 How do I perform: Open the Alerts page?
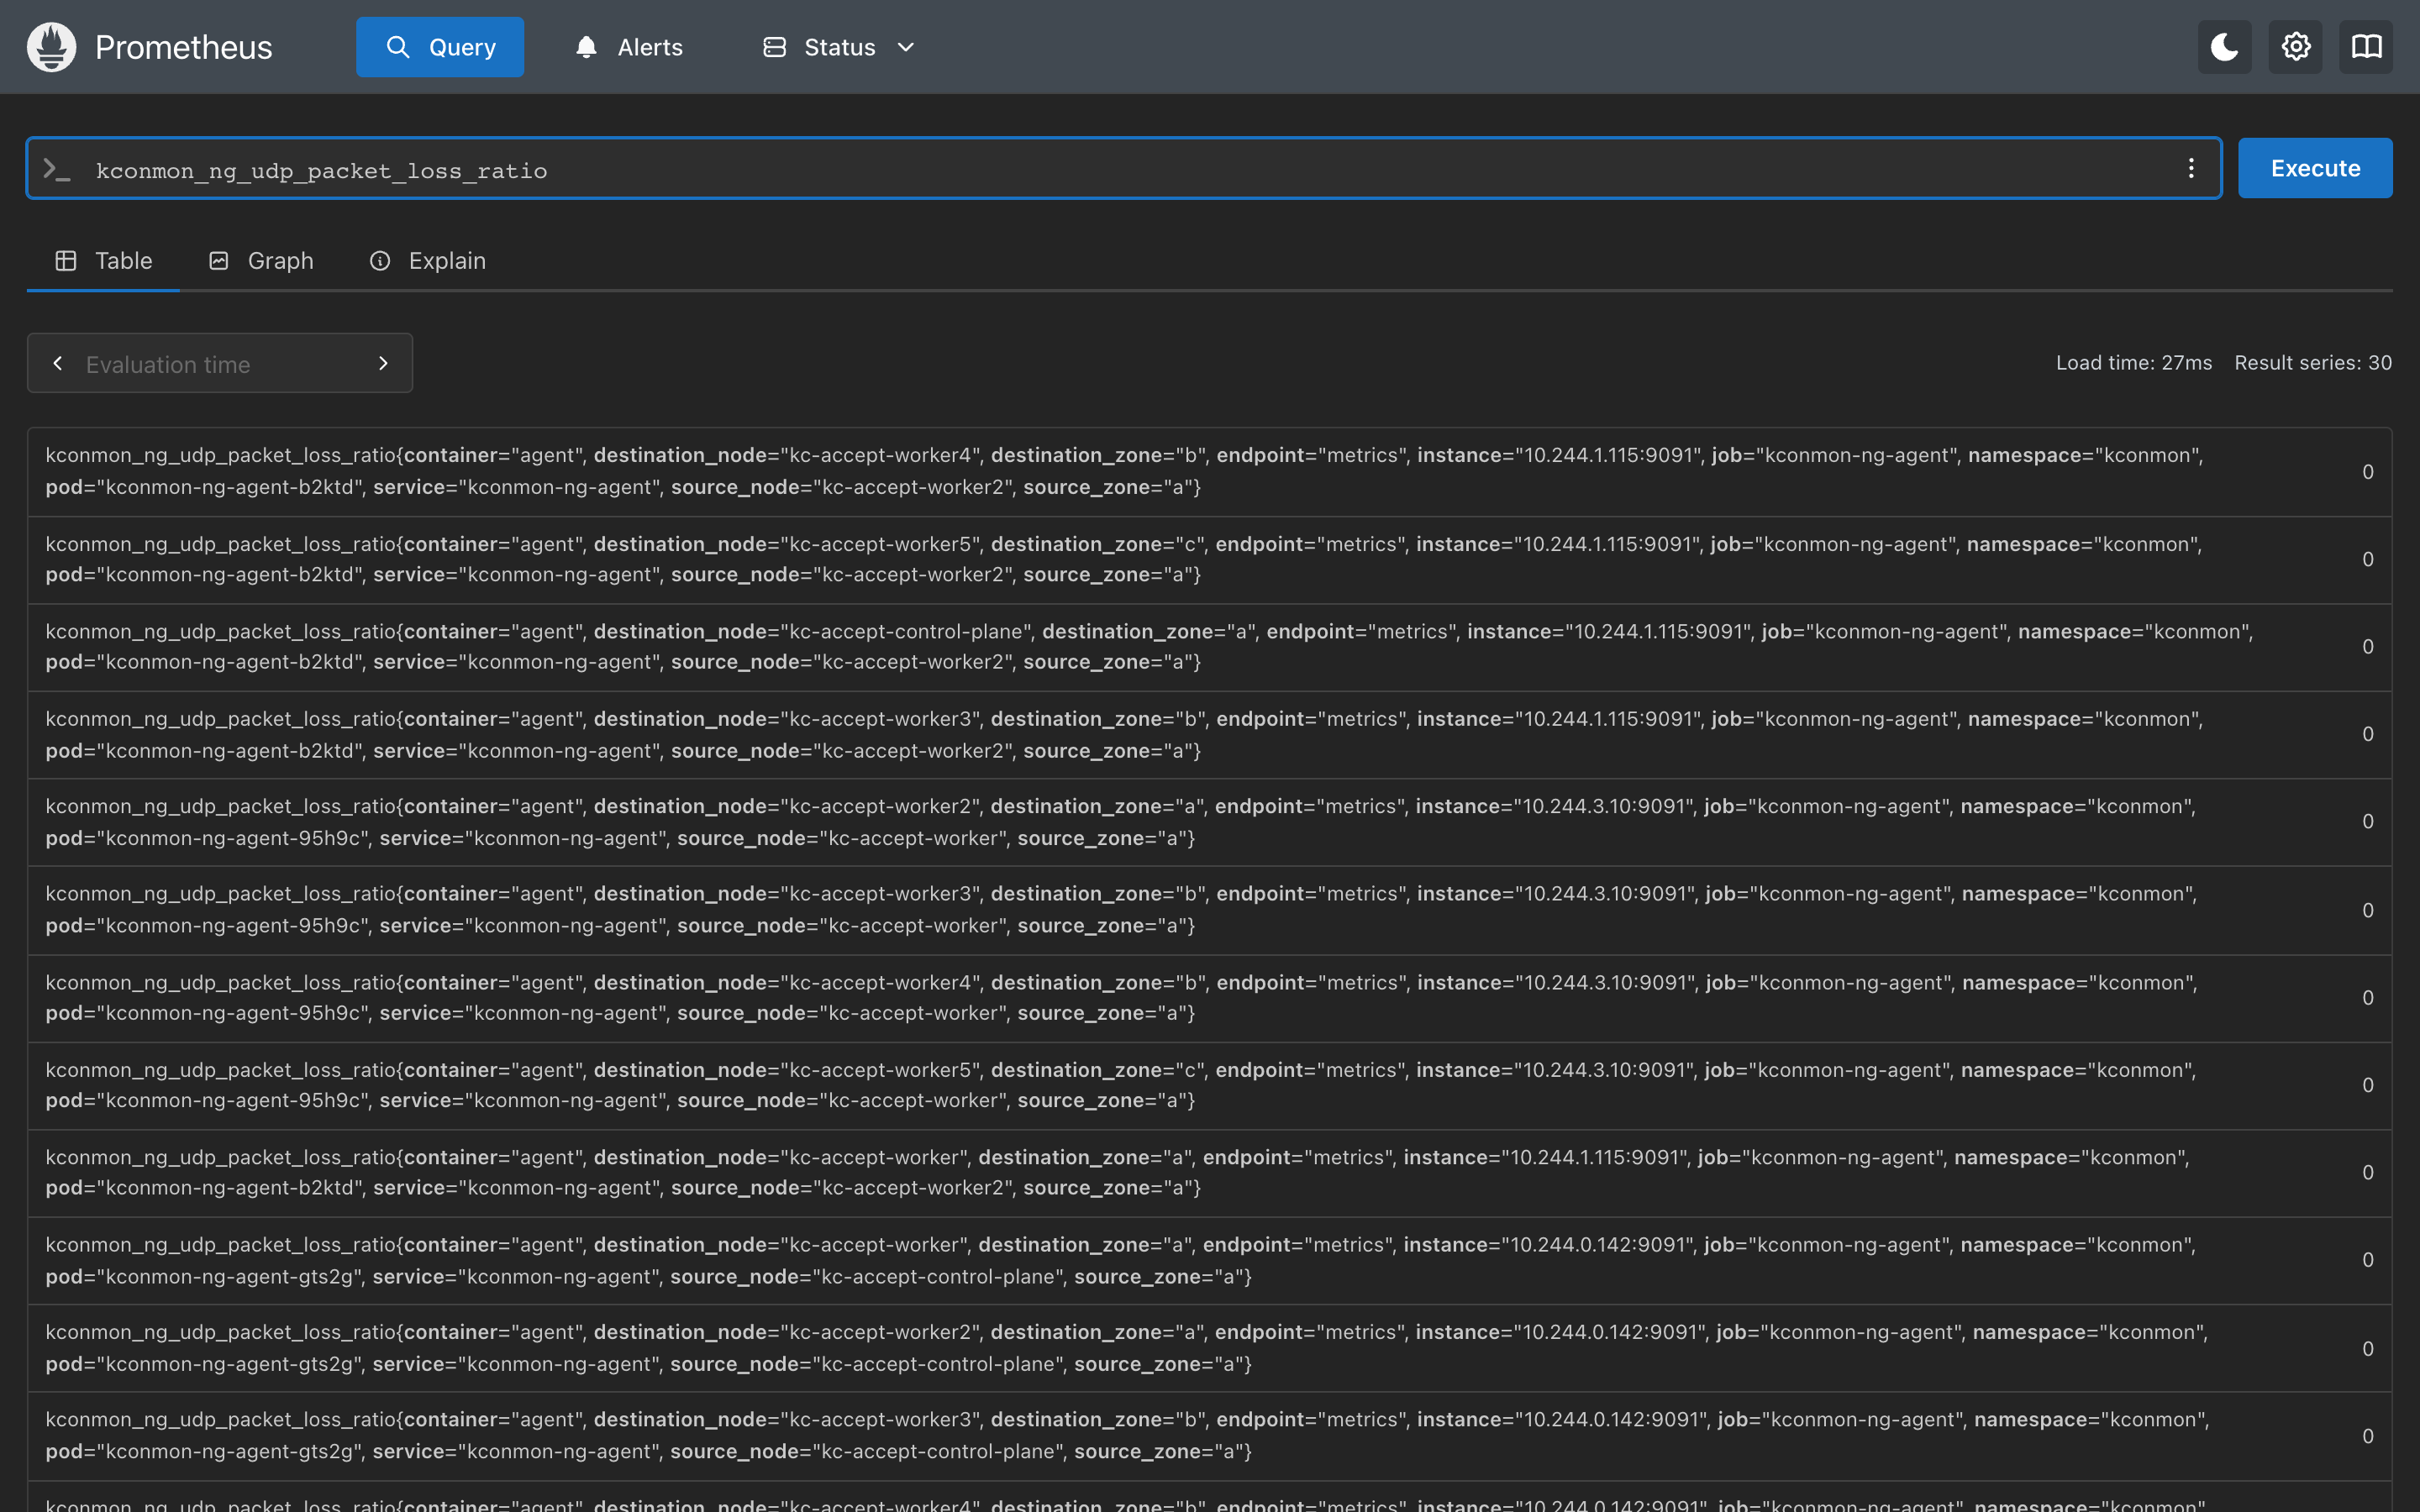629,47
